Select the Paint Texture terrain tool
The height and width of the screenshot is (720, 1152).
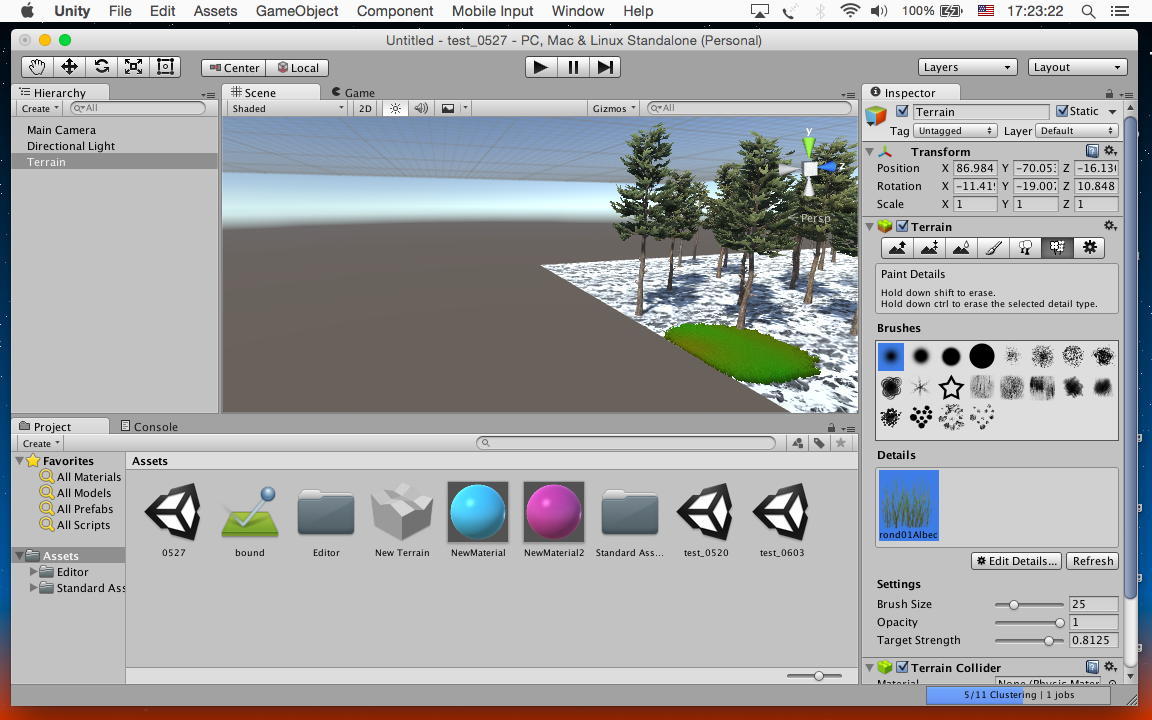click(x=993, y=248)
